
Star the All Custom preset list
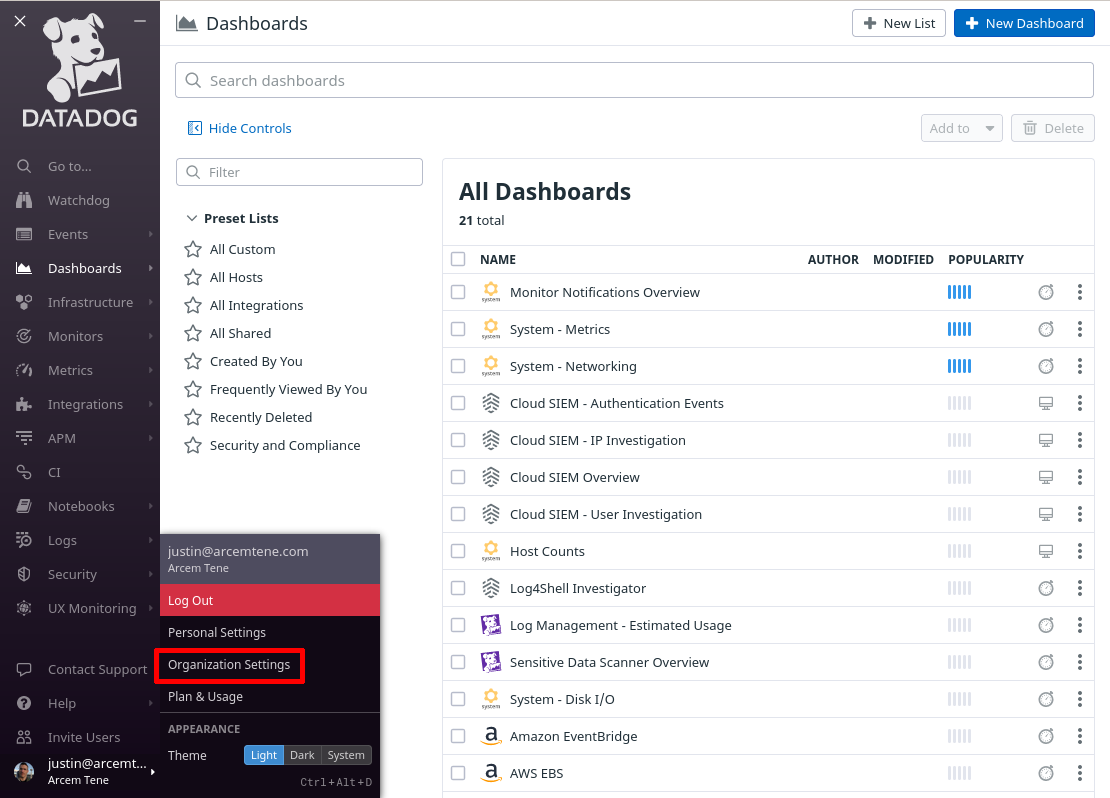click(193, 249)
